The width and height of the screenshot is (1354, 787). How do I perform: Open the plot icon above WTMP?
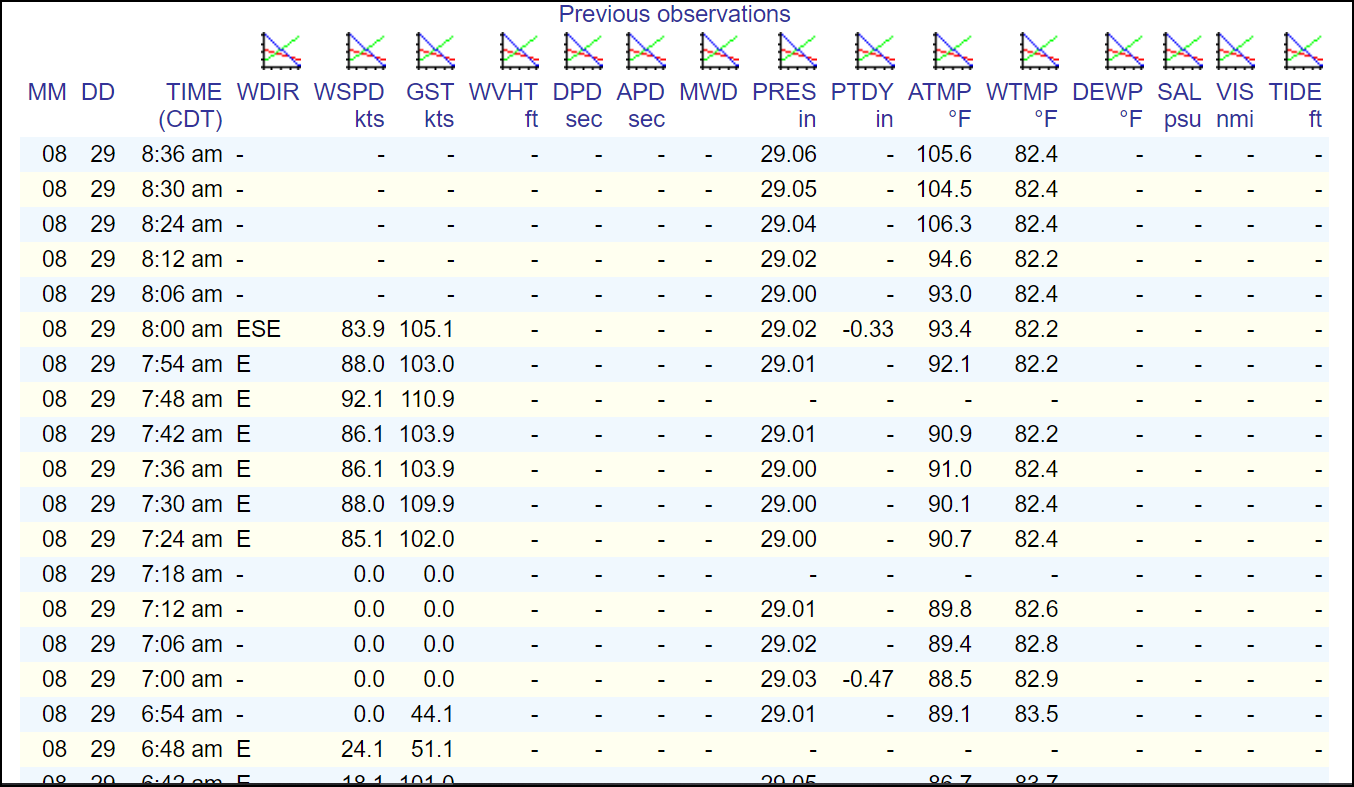tap(1039, 50)
